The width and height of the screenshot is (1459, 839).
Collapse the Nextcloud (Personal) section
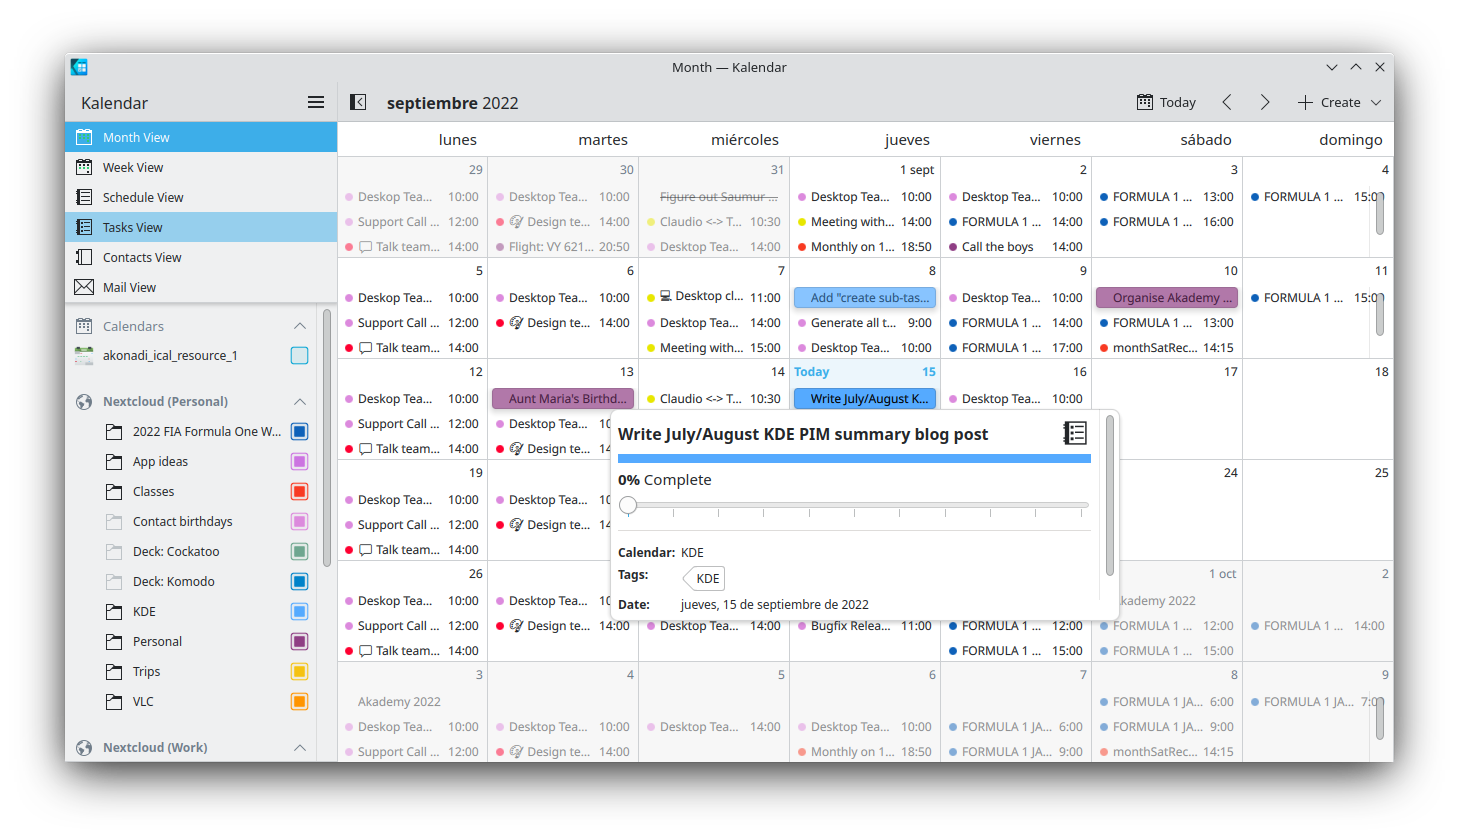[x=299, y=401]
